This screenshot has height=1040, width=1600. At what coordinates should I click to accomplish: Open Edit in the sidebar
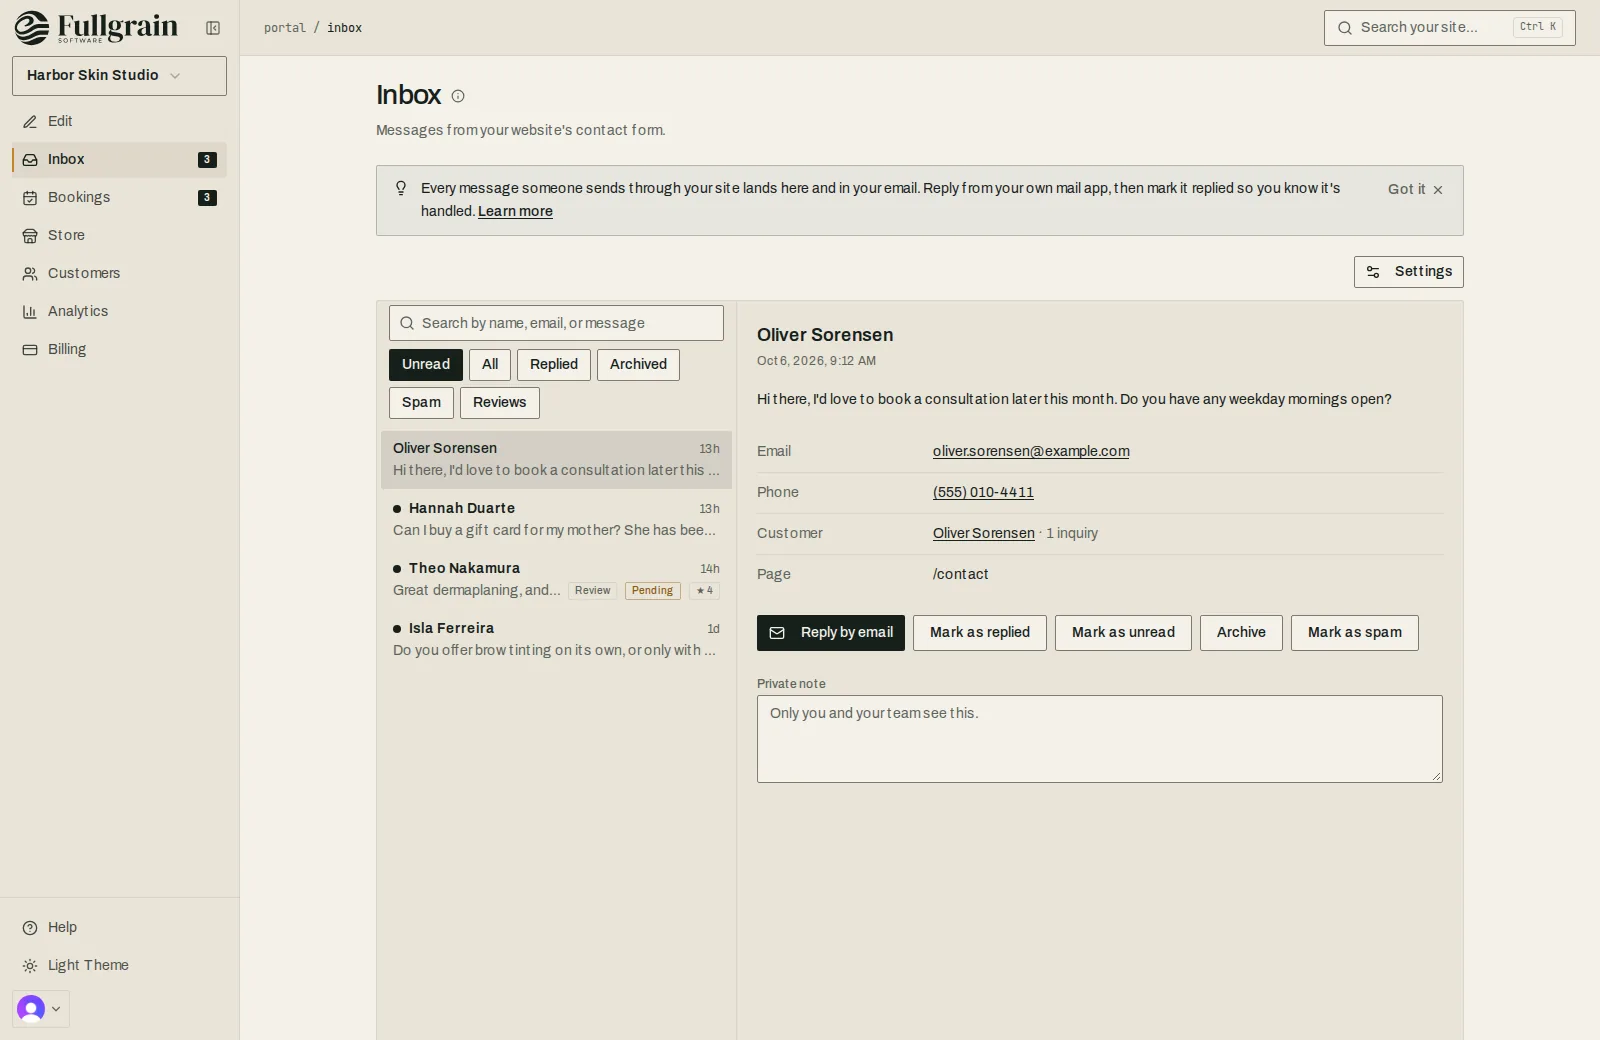tap(119, 121)
